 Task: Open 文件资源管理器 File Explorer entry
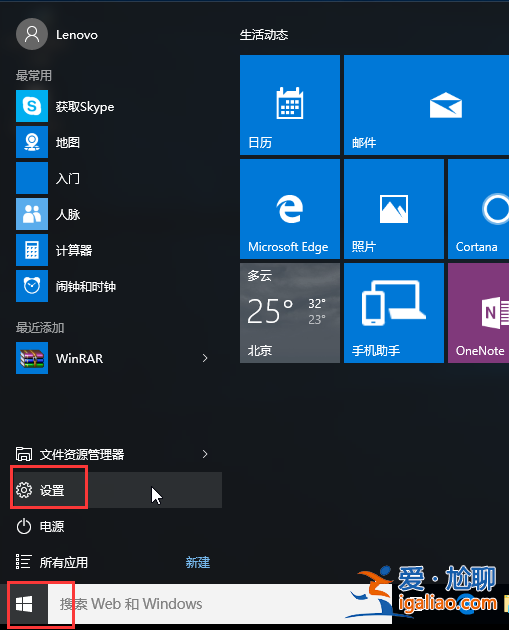(x=117, y=454)
